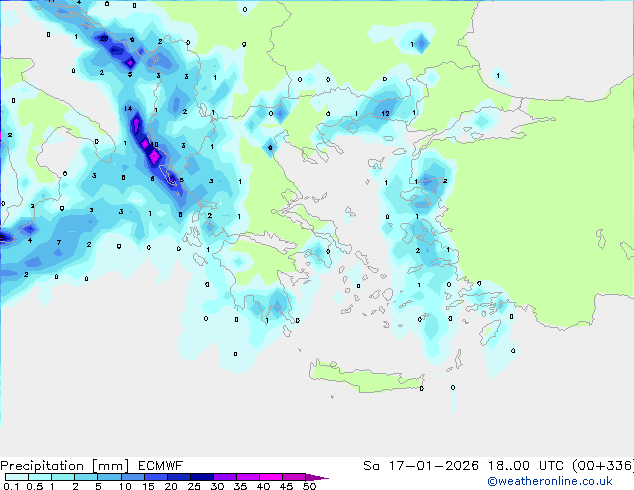The image size is (634, 490).
Task: Click the 40–45 mm magenta legend swatch
Action: tap(271, 477)
